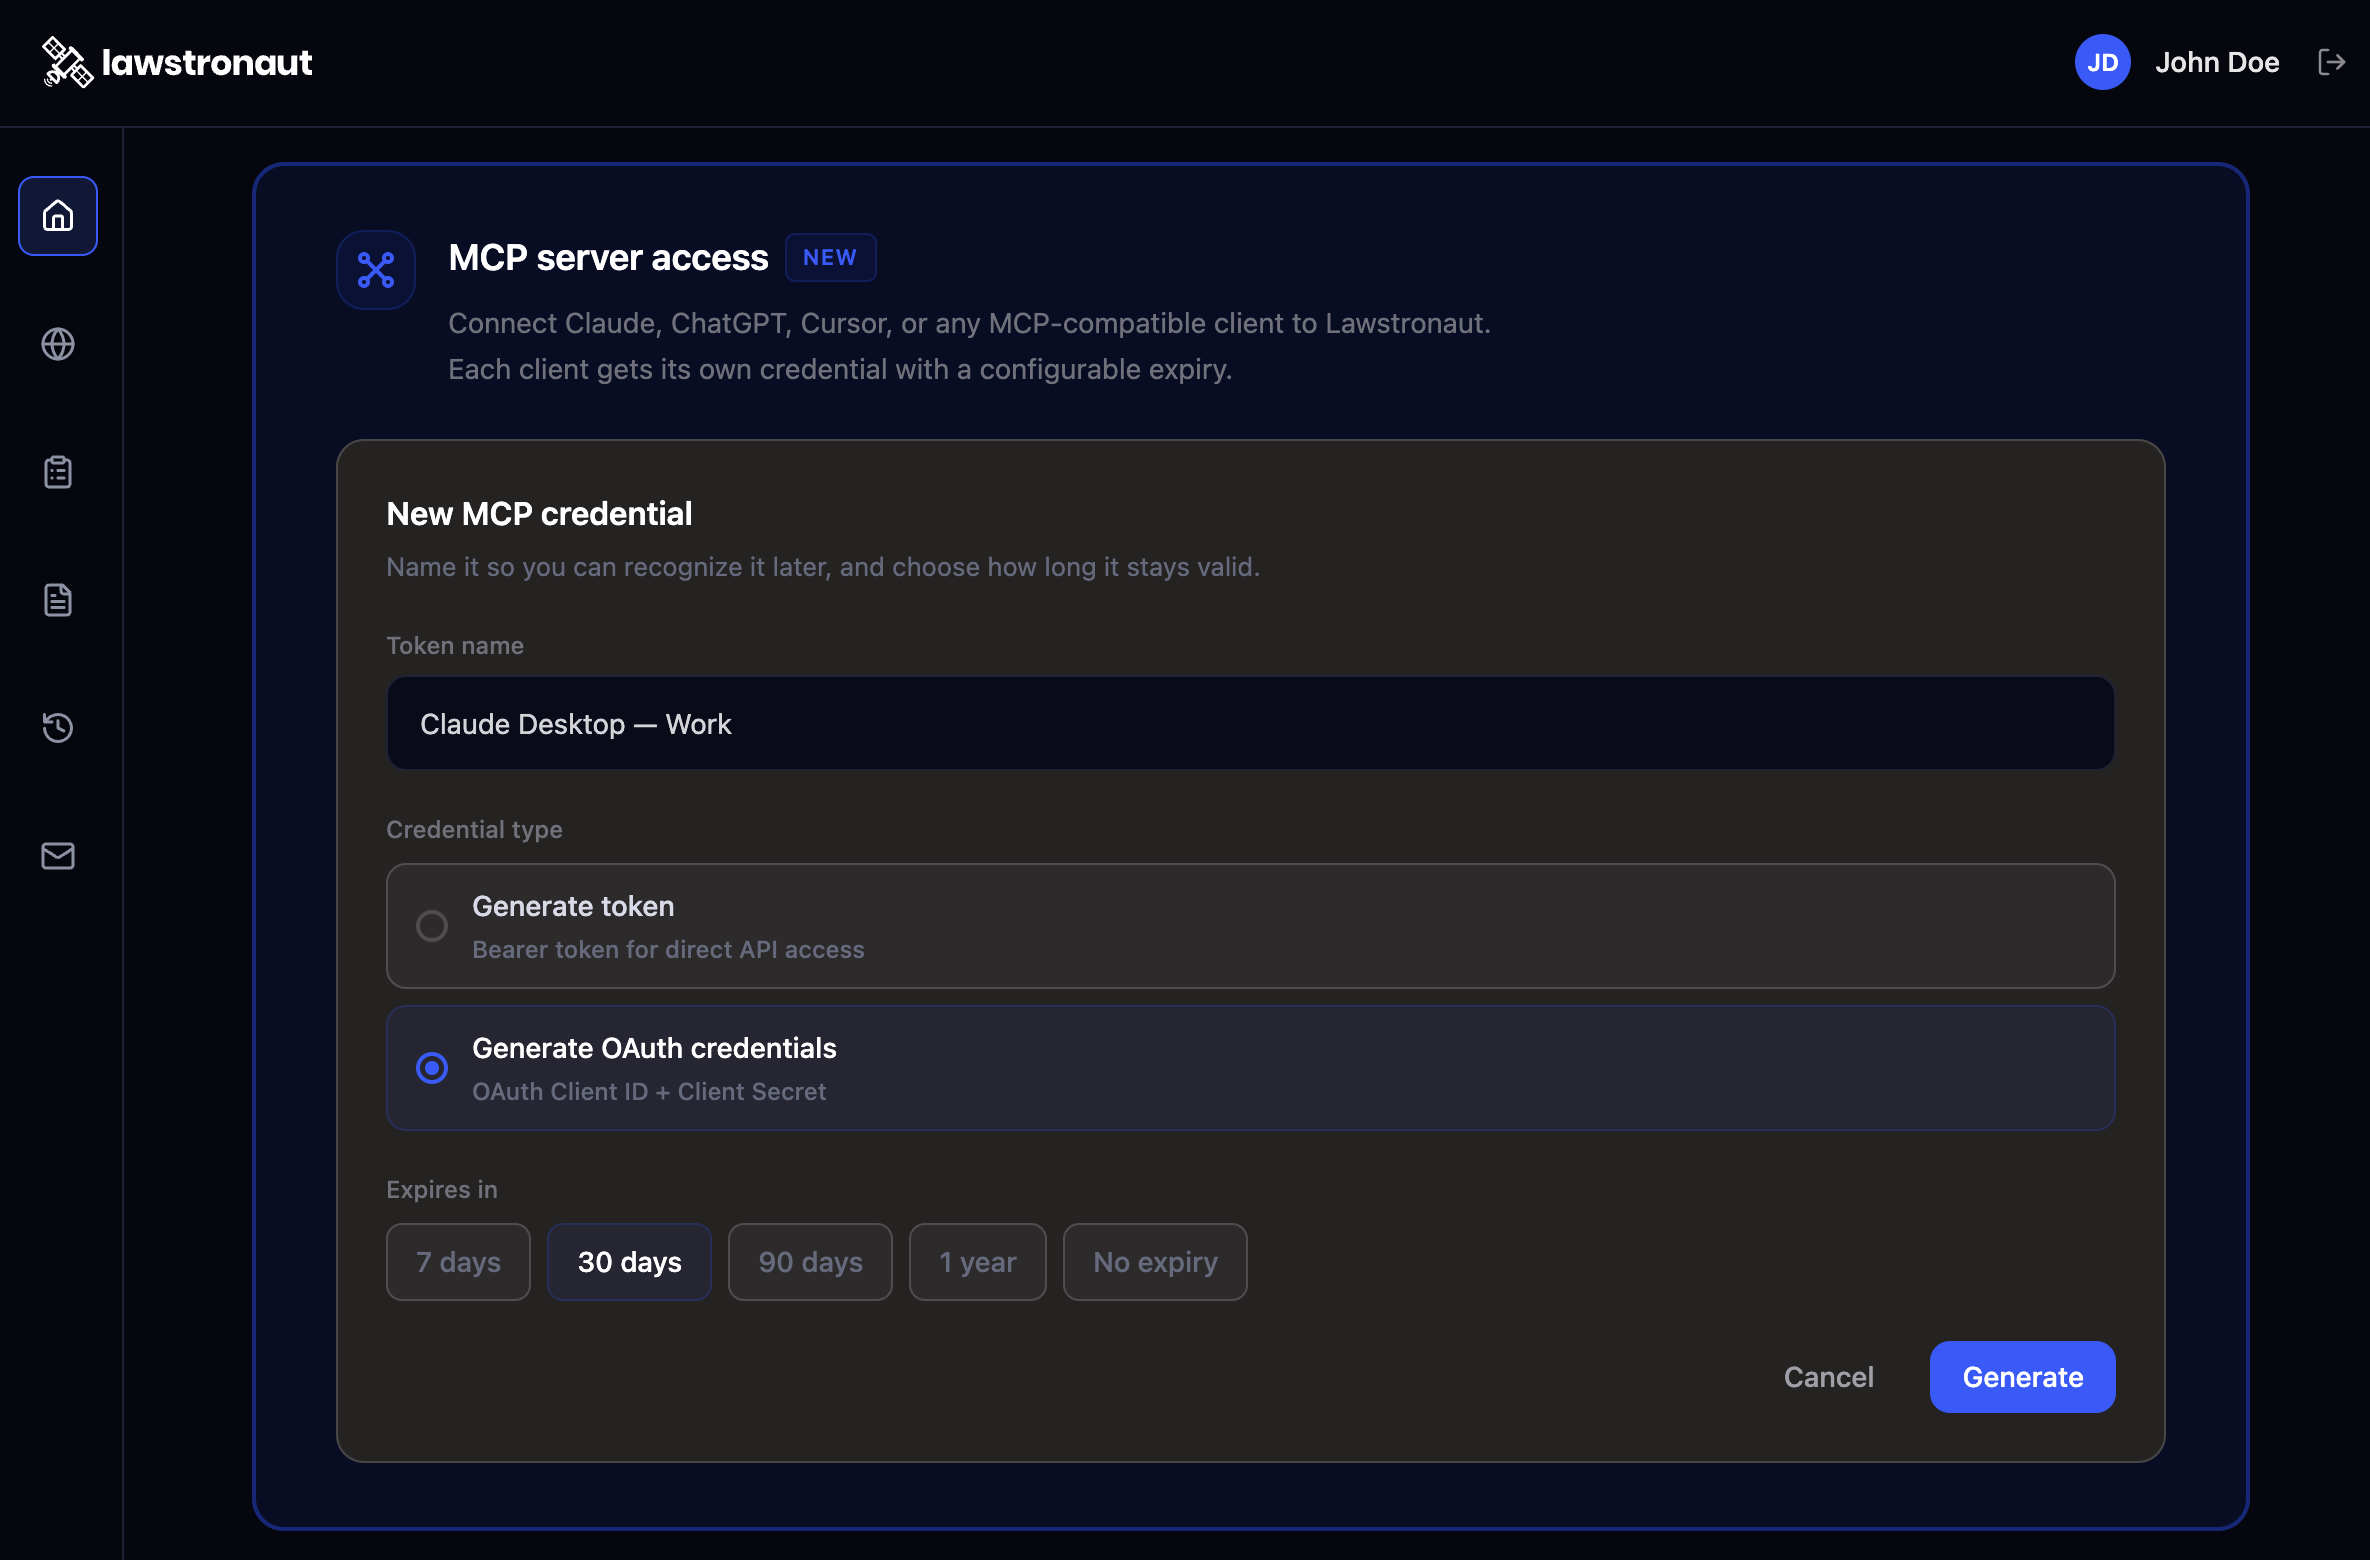Image resolution: width=2370 pixels, height=1560 pixels.
Task: Click the "Credential type" label
Action: point(475,830)
